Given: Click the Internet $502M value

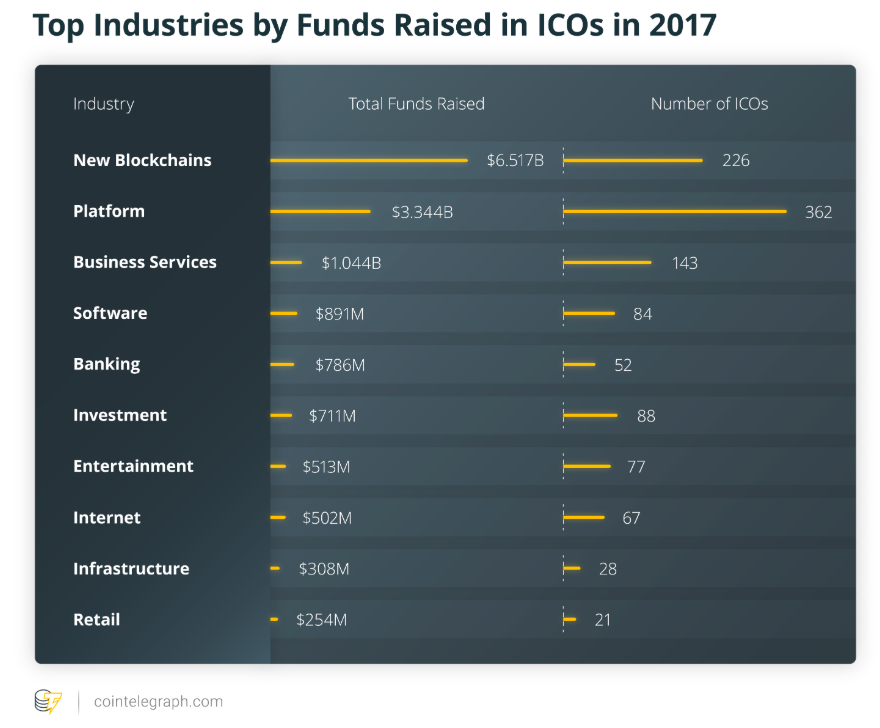Looking at the screenshot, I should click(x=327, y=518).
